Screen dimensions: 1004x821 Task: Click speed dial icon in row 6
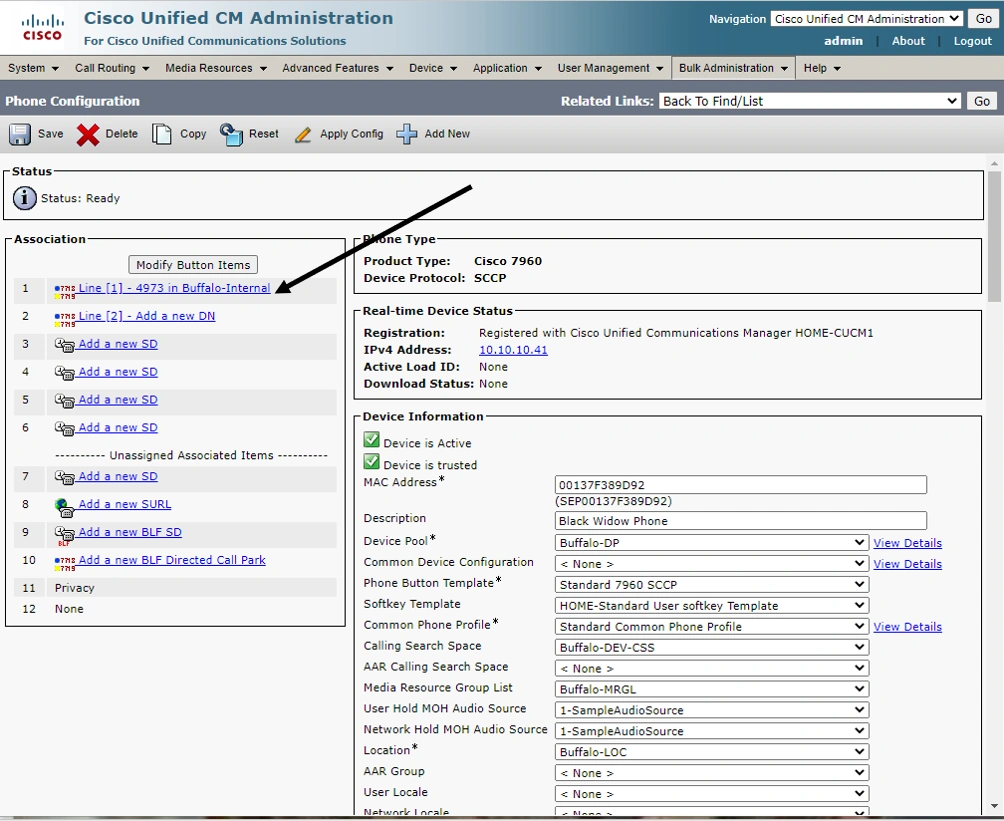click(65, 428)
